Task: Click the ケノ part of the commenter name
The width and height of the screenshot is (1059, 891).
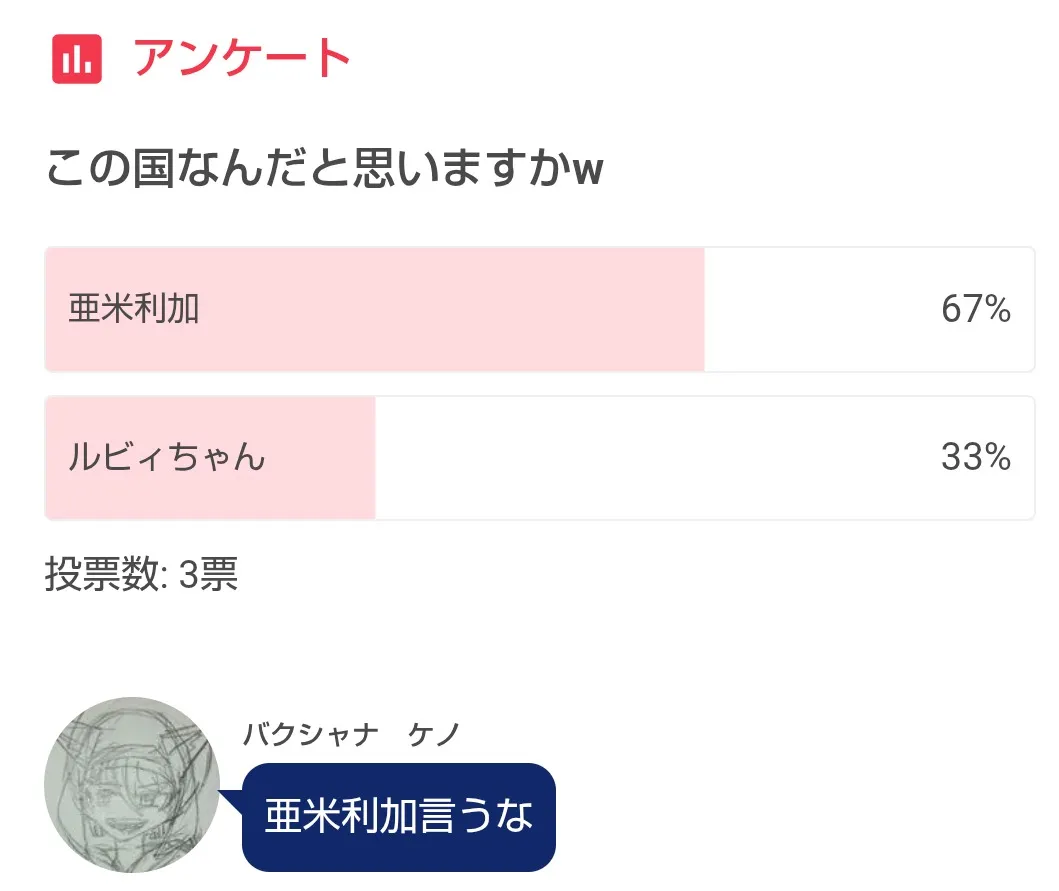Action: 434,735
